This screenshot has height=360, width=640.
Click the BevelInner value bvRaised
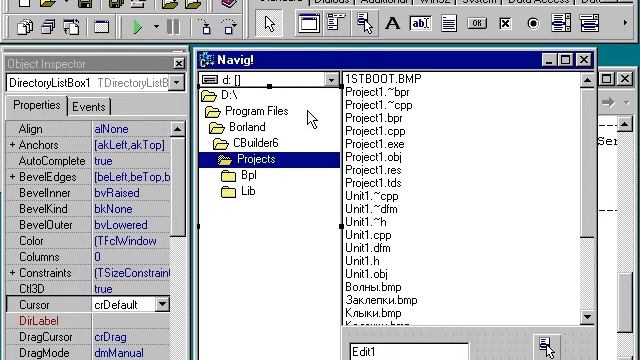[x=131, y=193]
